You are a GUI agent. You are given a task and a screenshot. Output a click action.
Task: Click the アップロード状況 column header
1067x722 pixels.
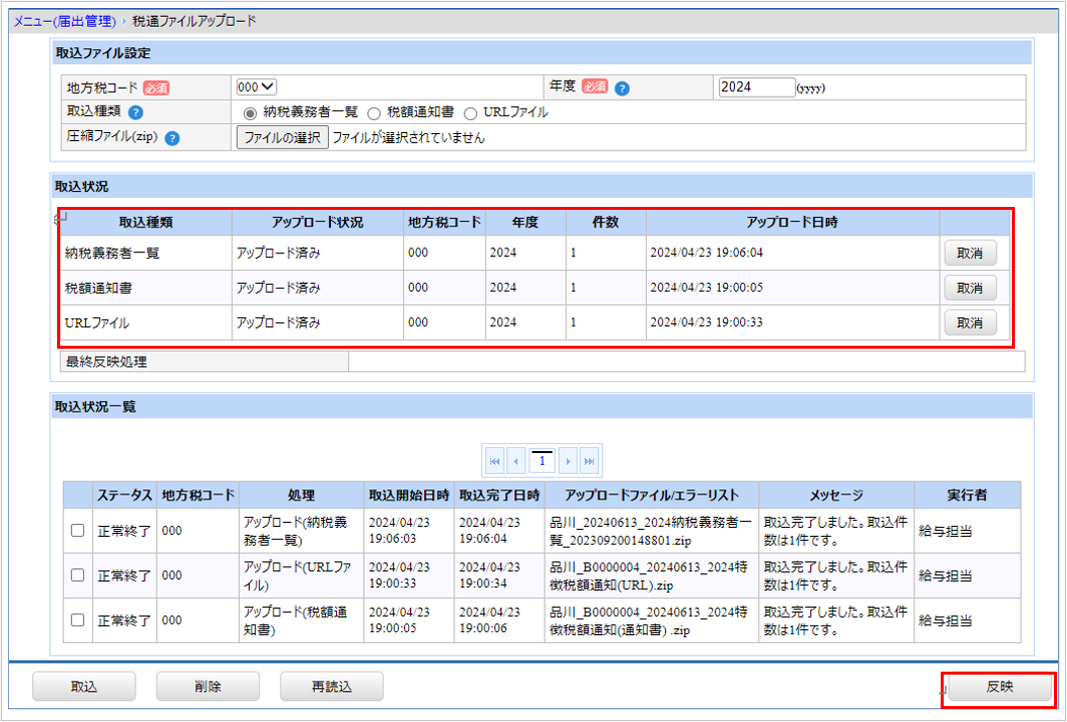coord(317,223)
